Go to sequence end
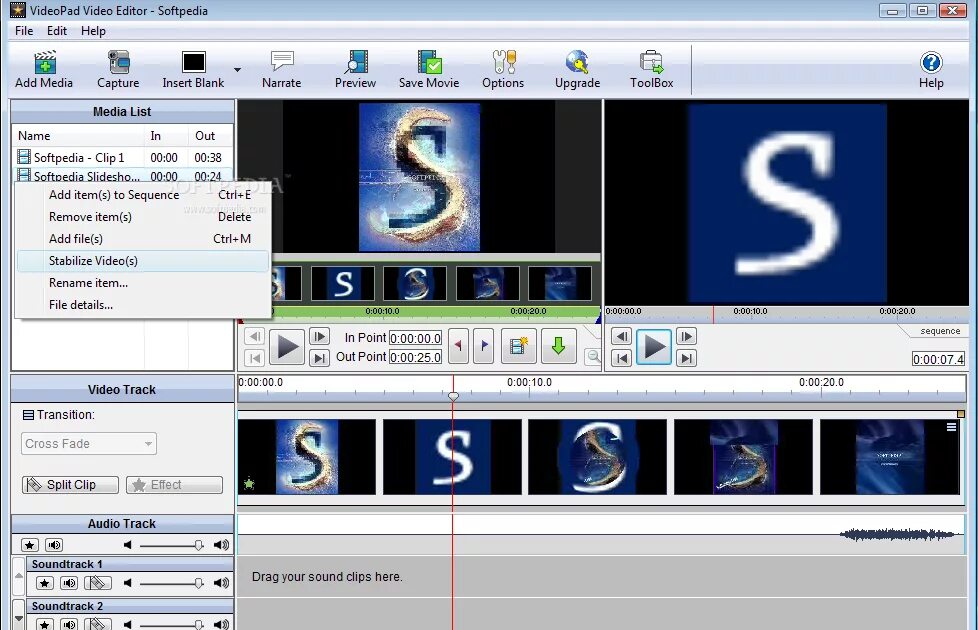This screenshot has height=630, width=978. [x=686, y=358]
